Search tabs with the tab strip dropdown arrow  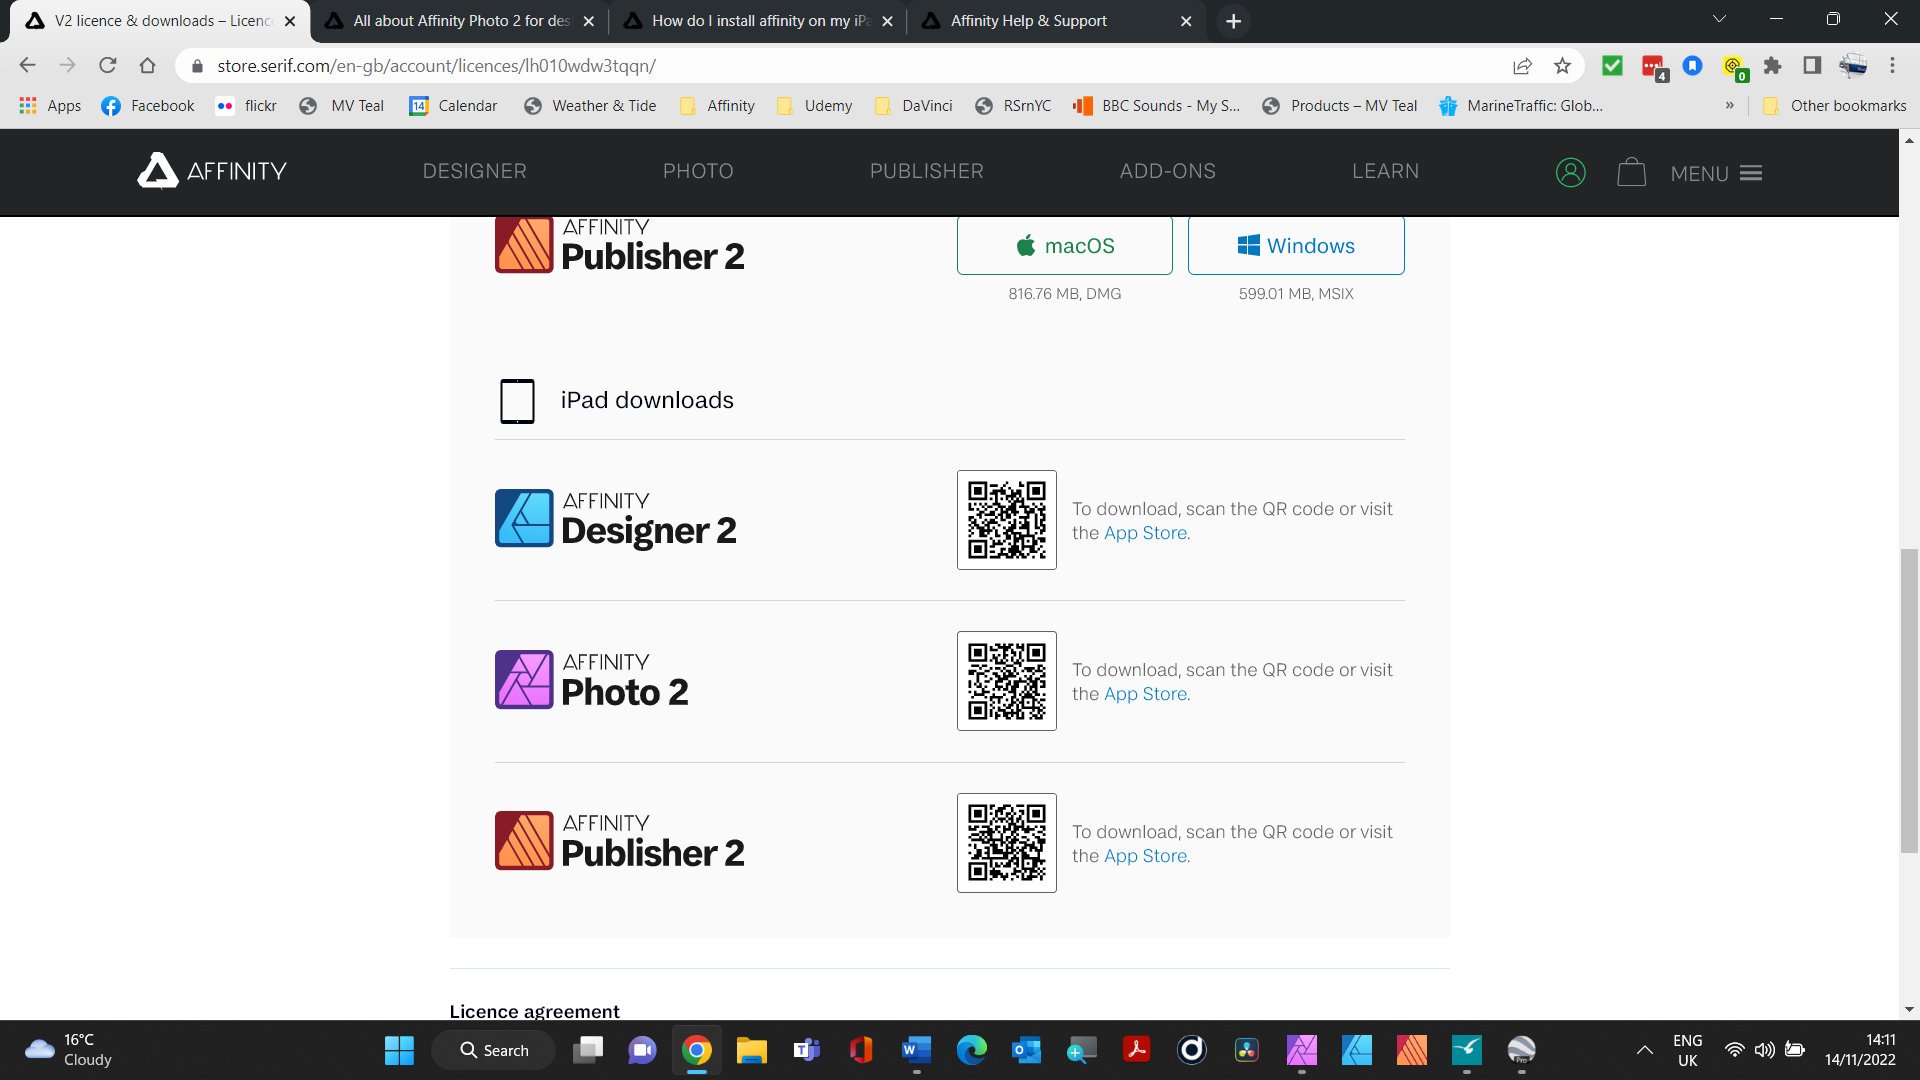pos(1719,19)
